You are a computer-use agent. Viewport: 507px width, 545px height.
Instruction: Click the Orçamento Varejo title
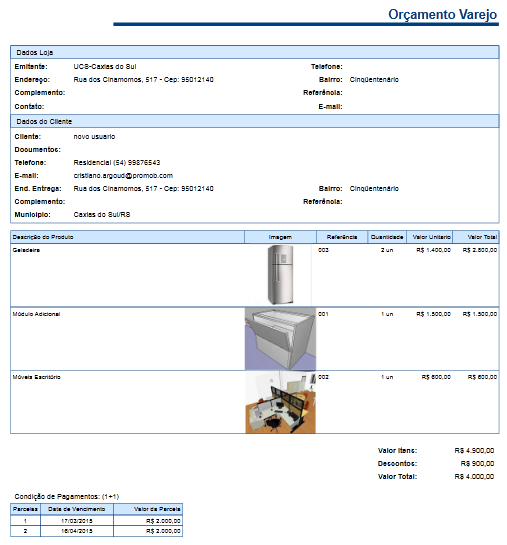click(x=442, y=15)
